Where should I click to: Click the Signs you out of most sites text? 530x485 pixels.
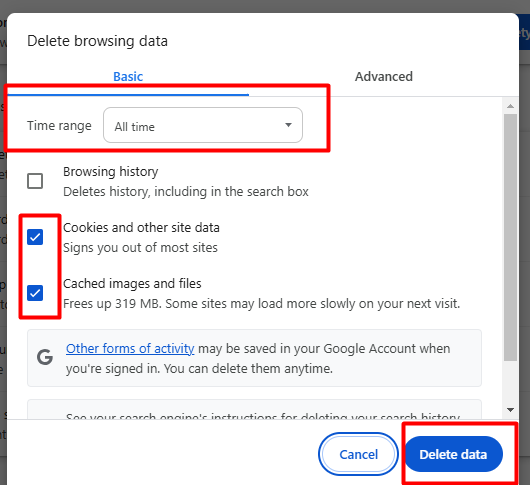[140, 248]
